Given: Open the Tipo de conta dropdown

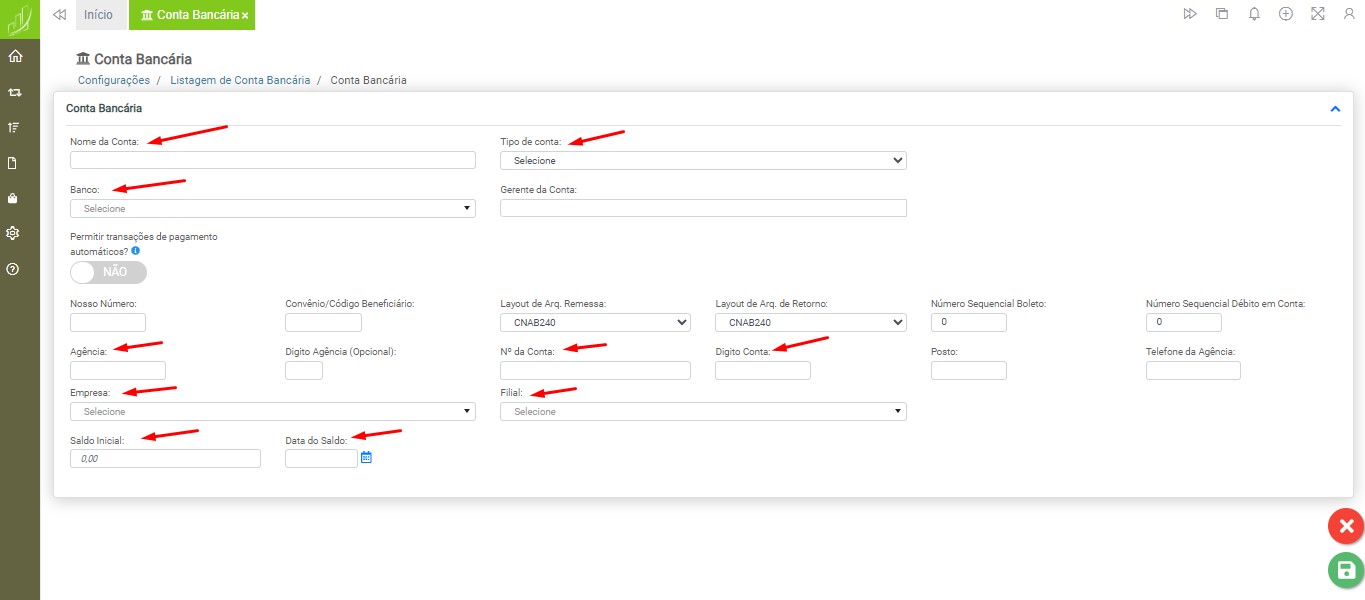Looking at the screenshot, I should [703, 160].
